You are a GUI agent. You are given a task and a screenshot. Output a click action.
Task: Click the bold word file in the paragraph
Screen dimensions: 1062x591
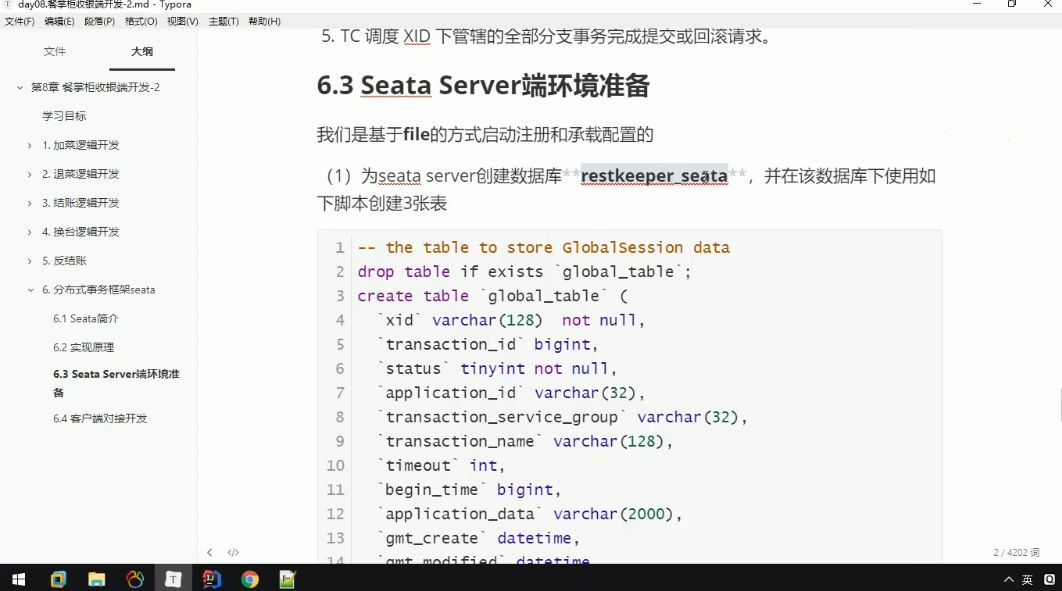[x=416, y=135]
